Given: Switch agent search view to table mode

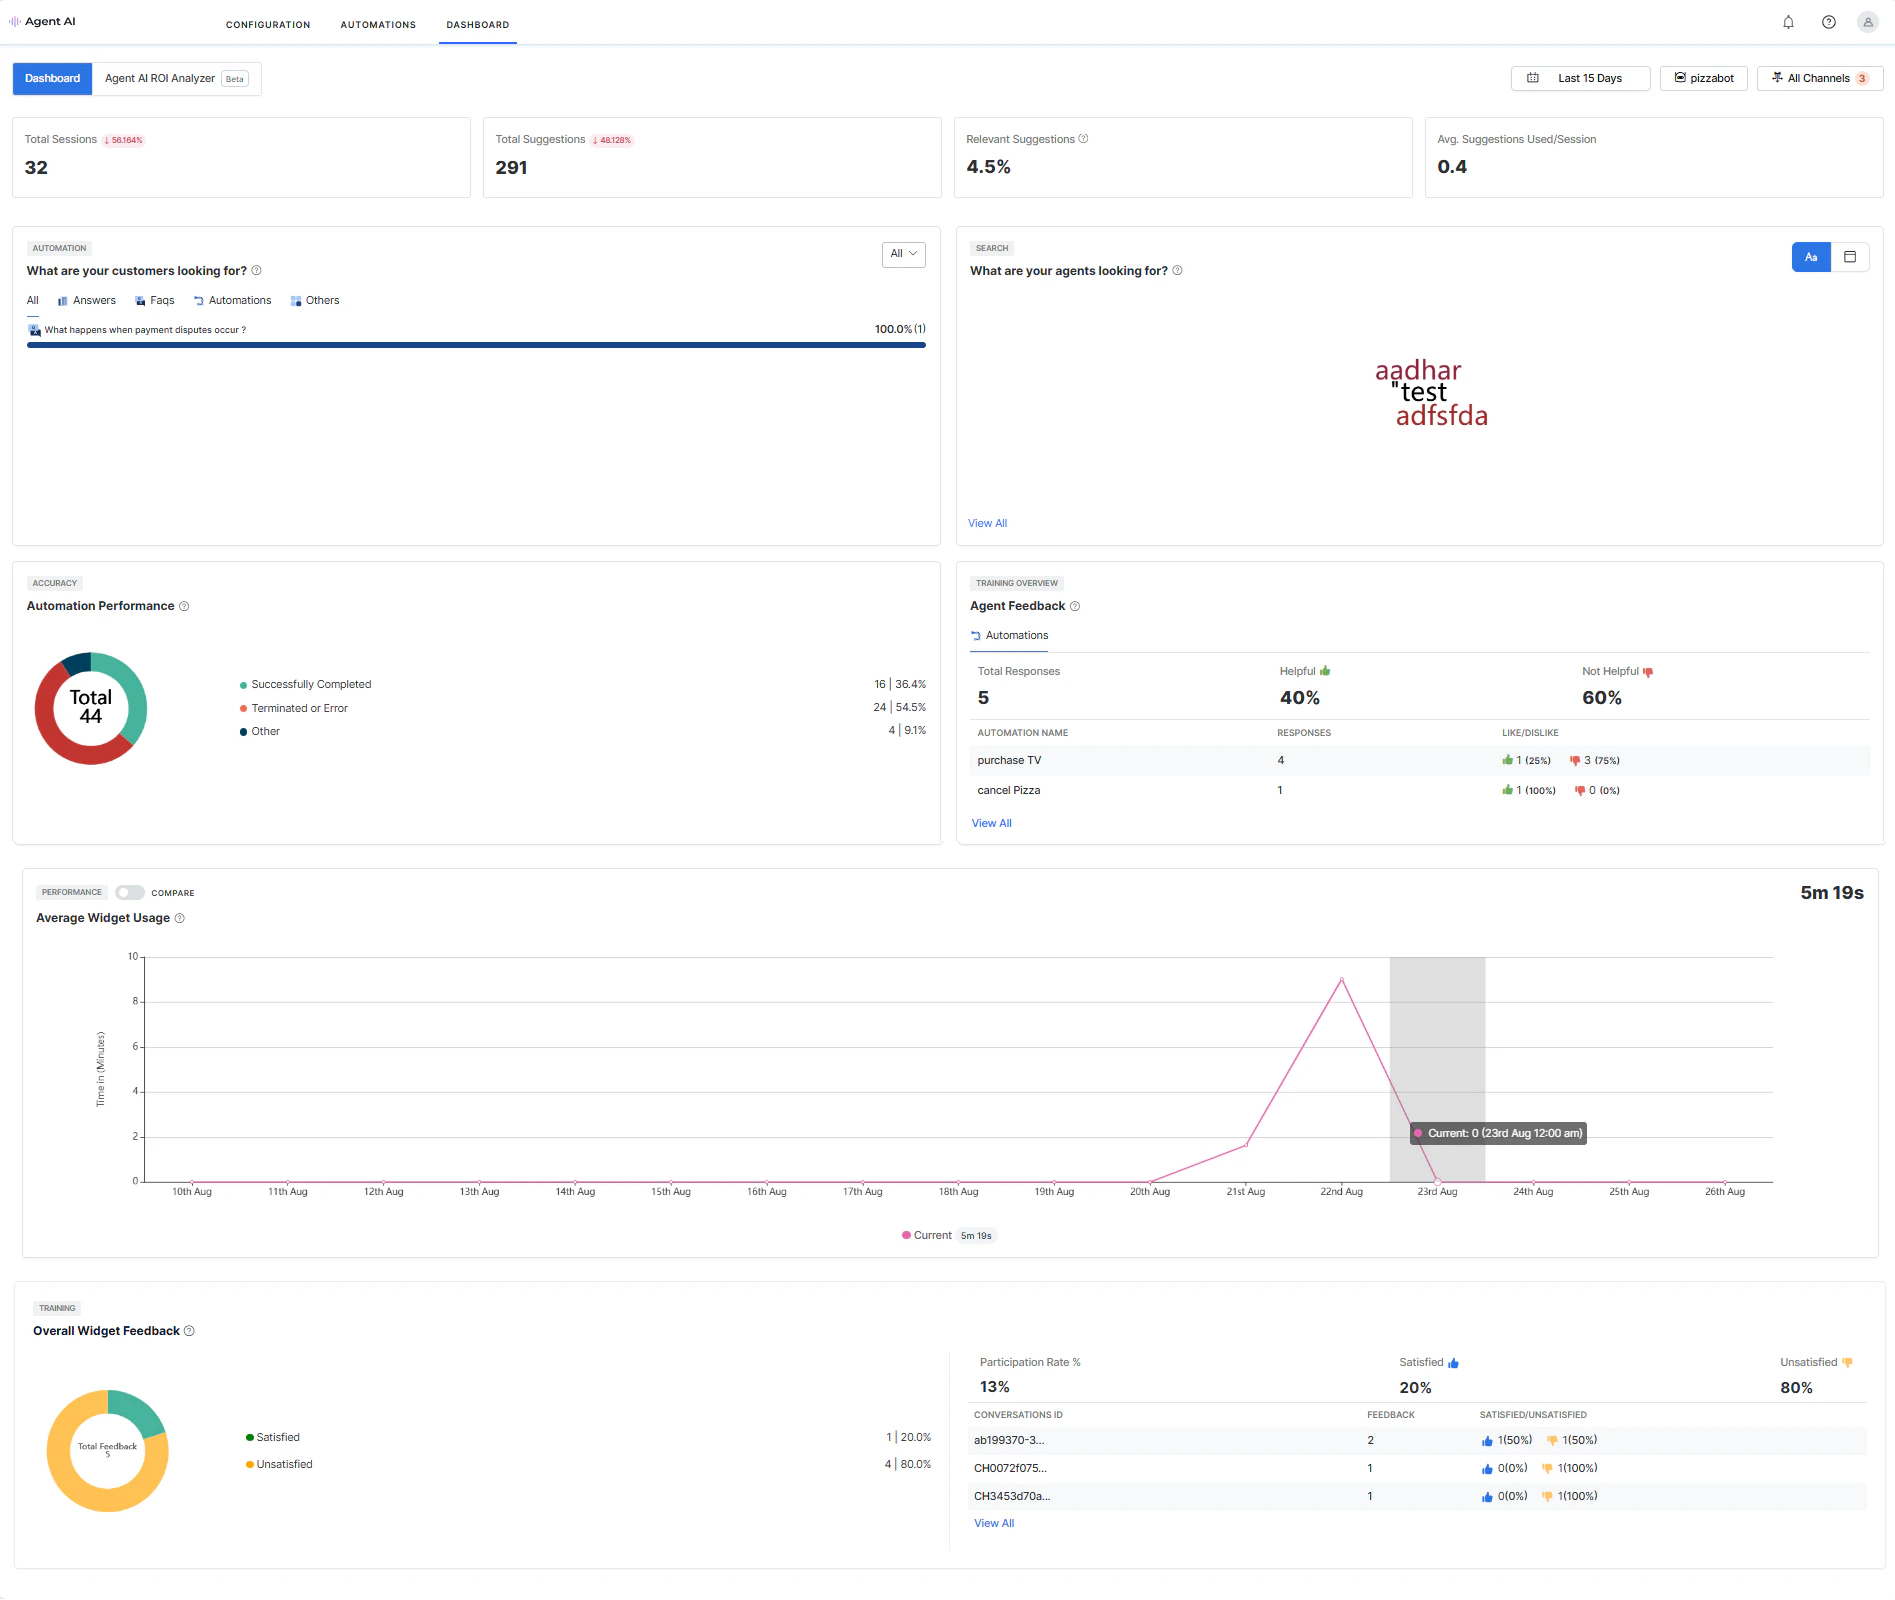Looking at the screenshot, I should coord(1851,257).
